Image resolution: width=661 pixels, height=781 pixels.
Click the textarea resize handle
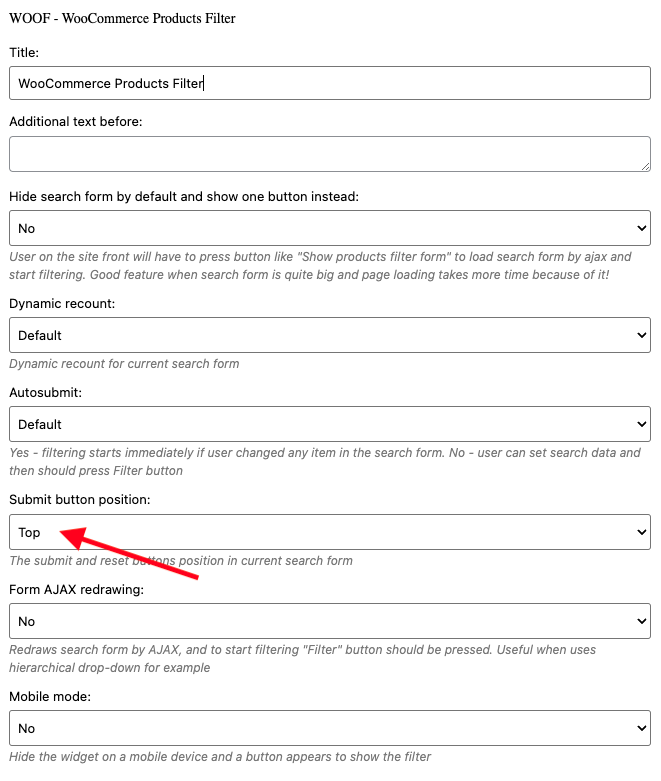[646, 167]
